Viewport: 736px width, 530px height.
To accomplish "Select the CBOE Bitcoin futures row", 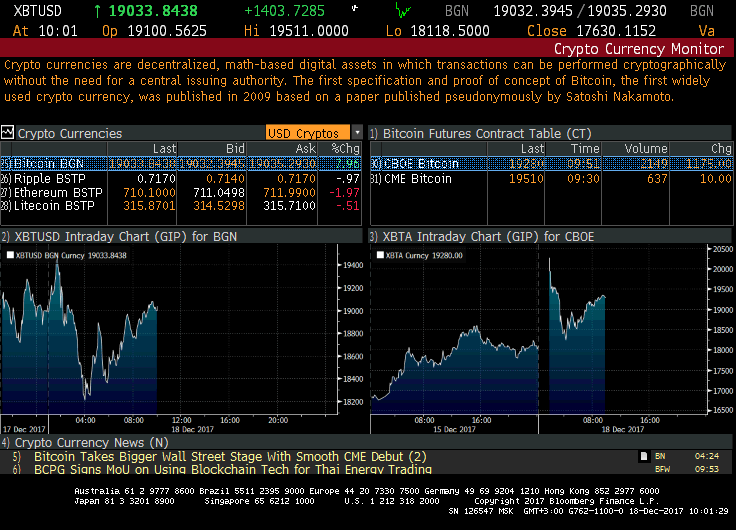I will tap(551, 163).
